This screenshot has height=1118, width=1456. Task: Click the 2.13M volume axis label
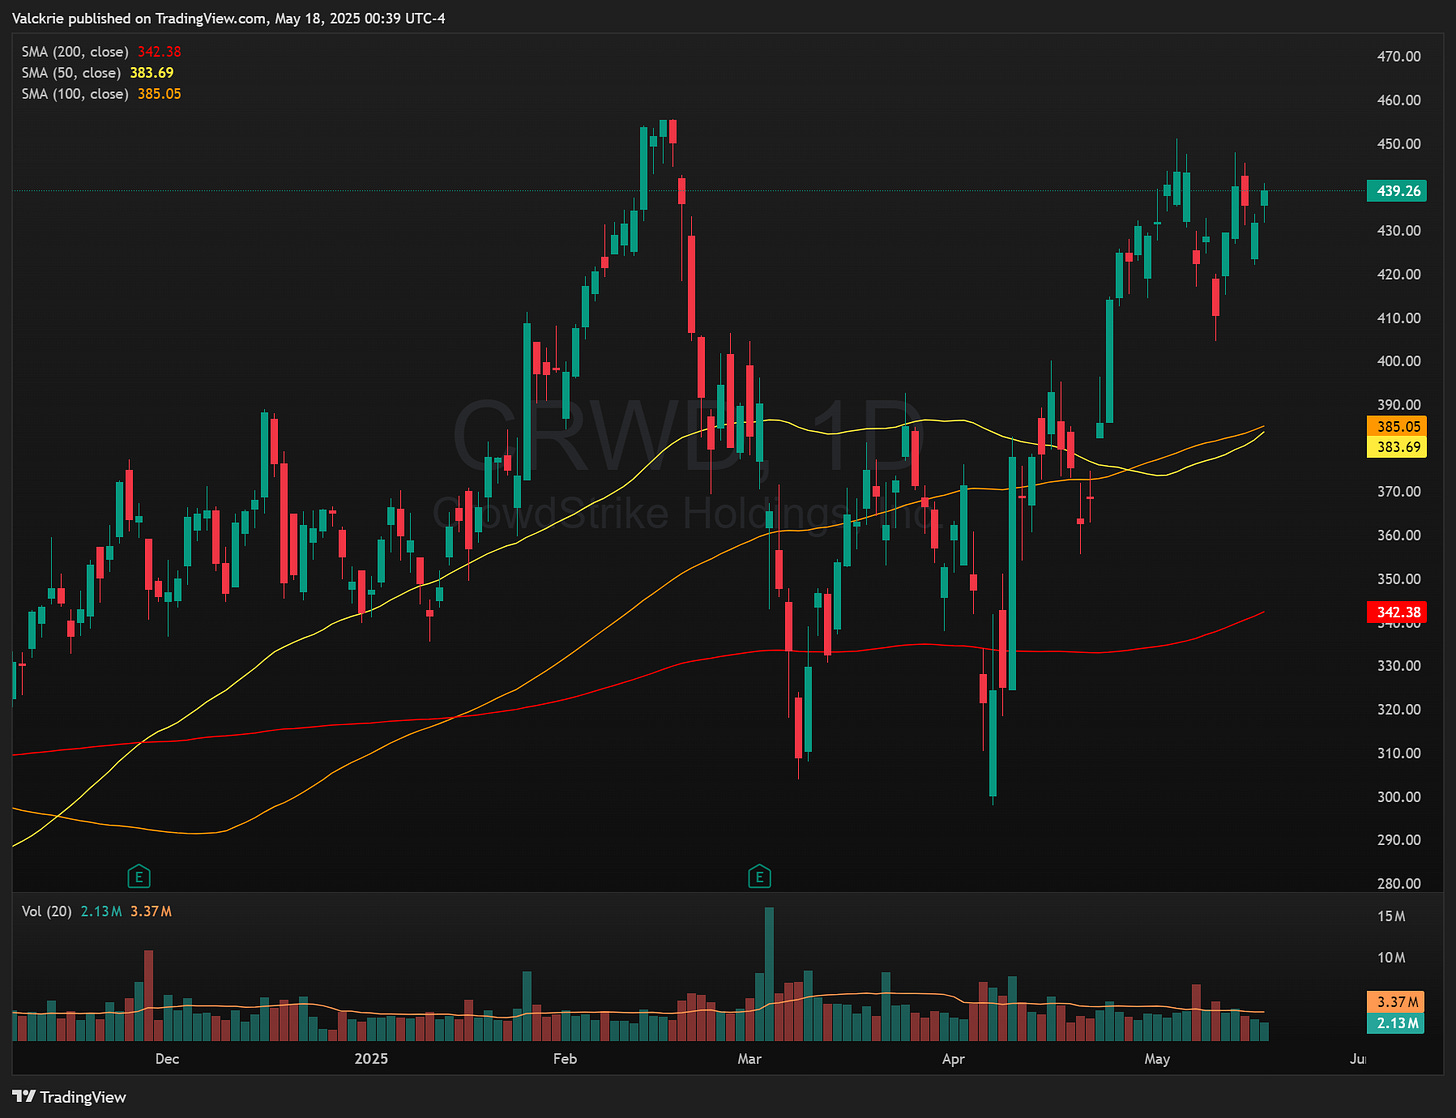(x=1396, y=1023)
